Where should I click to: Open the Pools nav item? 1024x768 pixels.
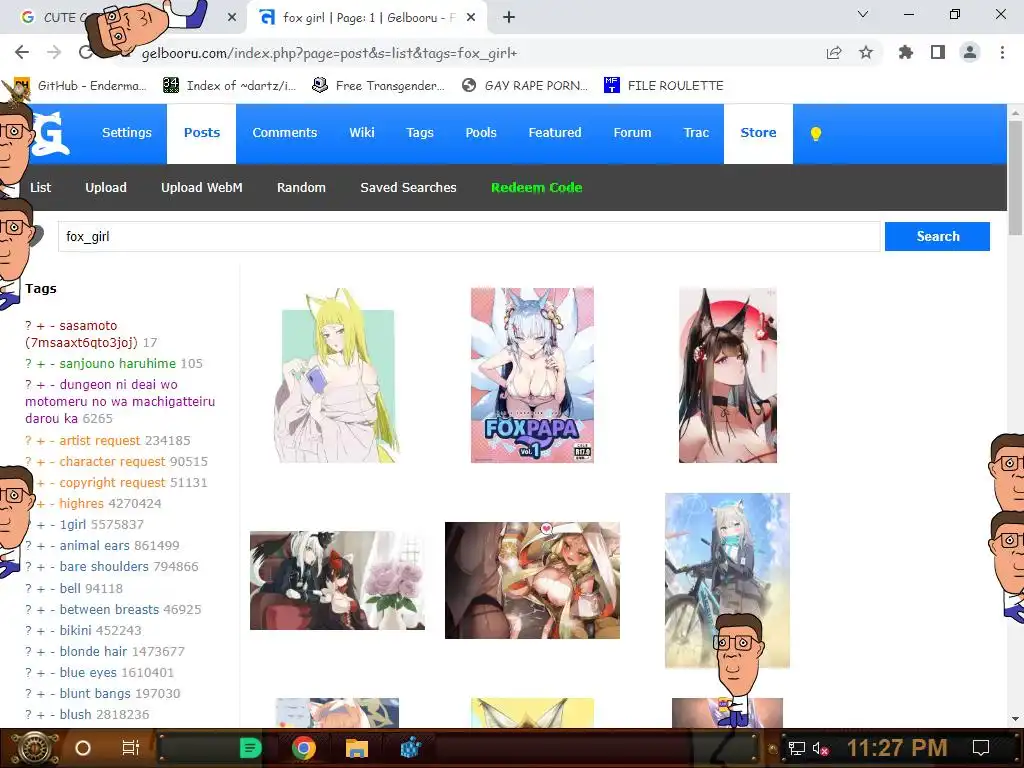coord(481,133)
